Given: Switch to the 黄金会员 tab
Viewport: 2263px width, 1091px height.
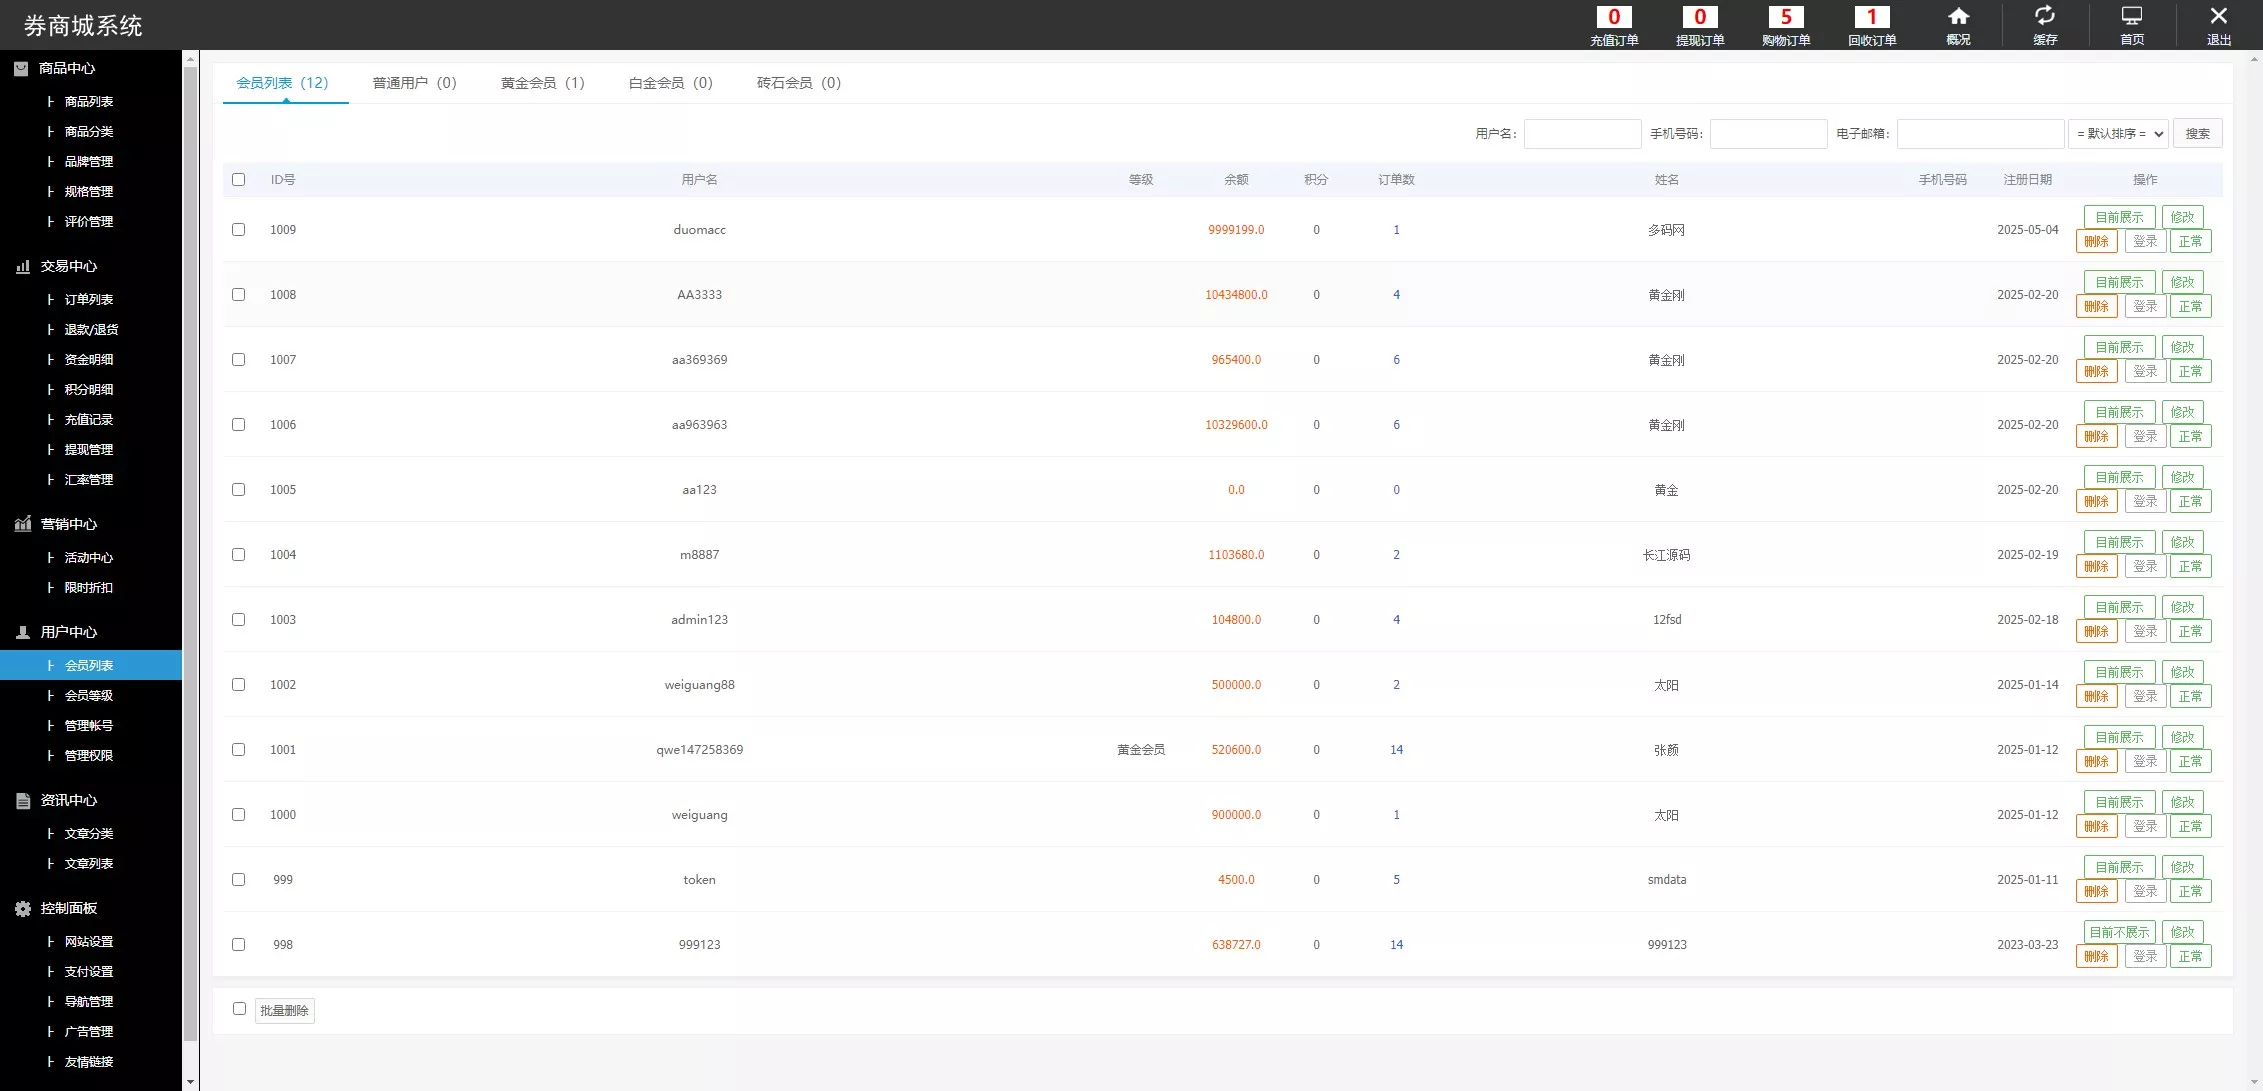Looking at the screenshot, I should point(542,83).
